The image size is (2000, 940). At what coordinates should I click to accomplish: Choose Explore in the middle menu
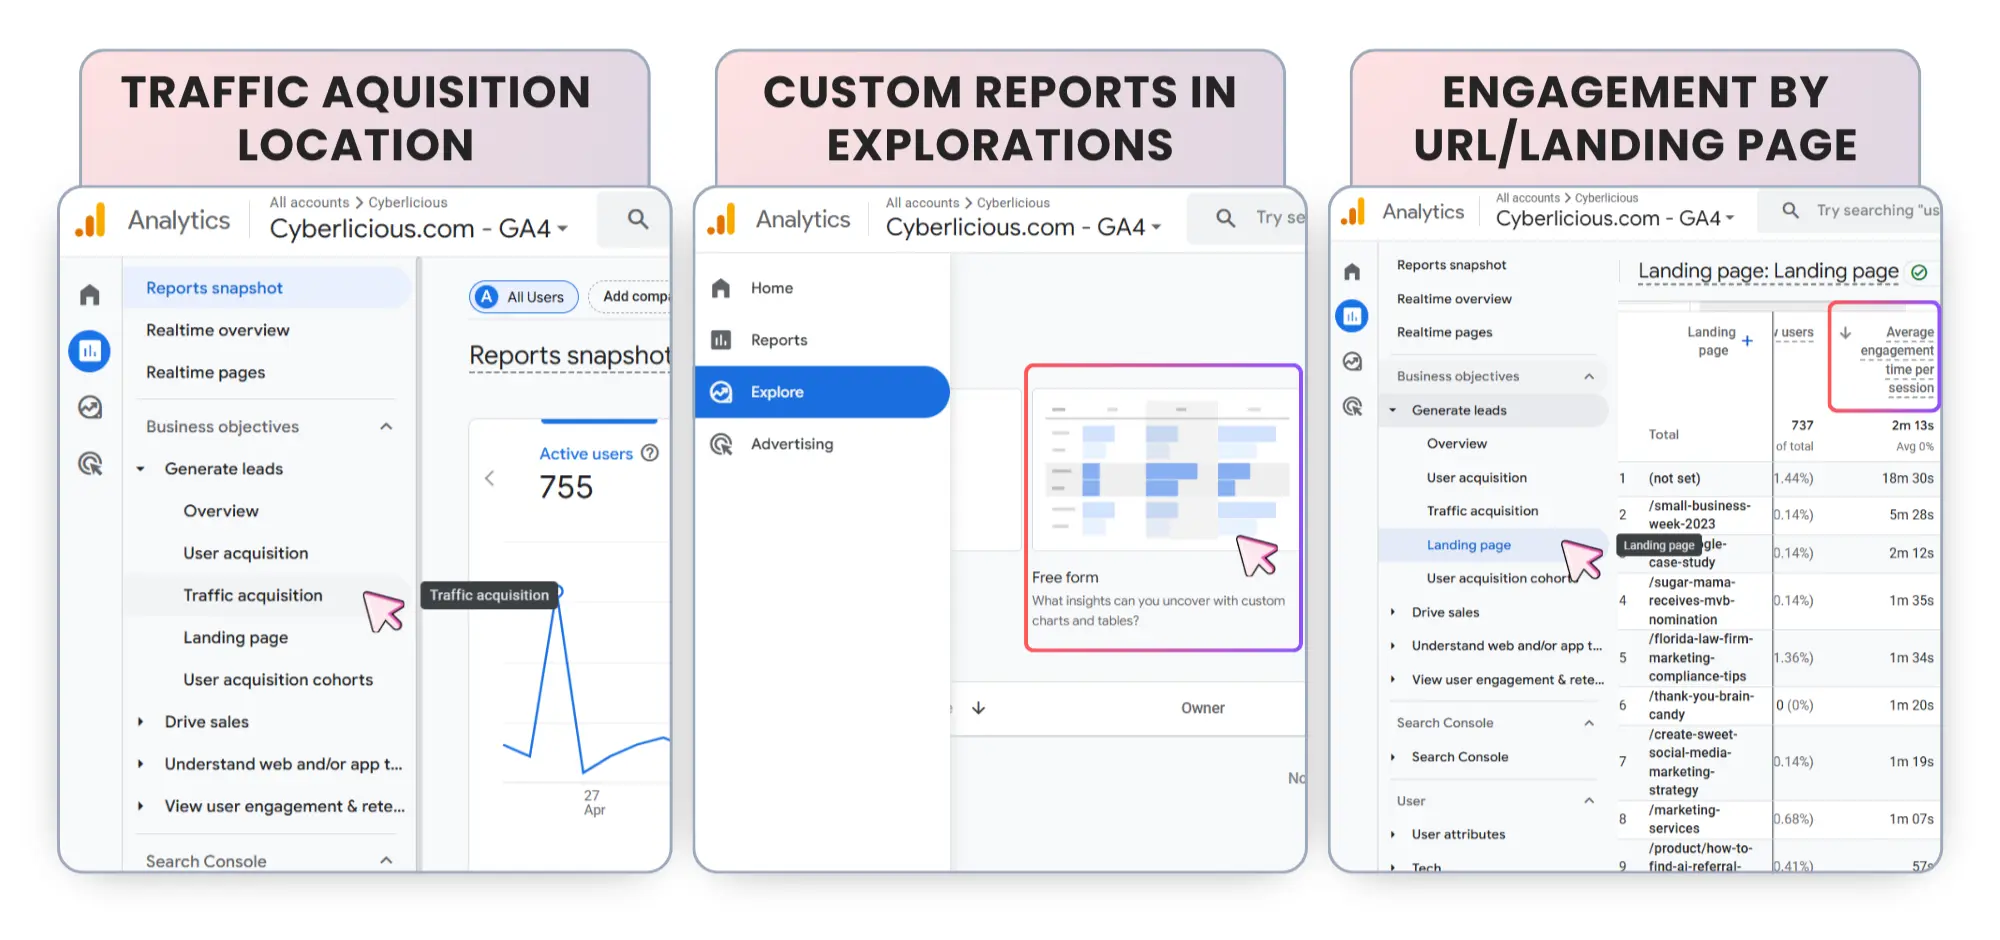pos(822,392)
